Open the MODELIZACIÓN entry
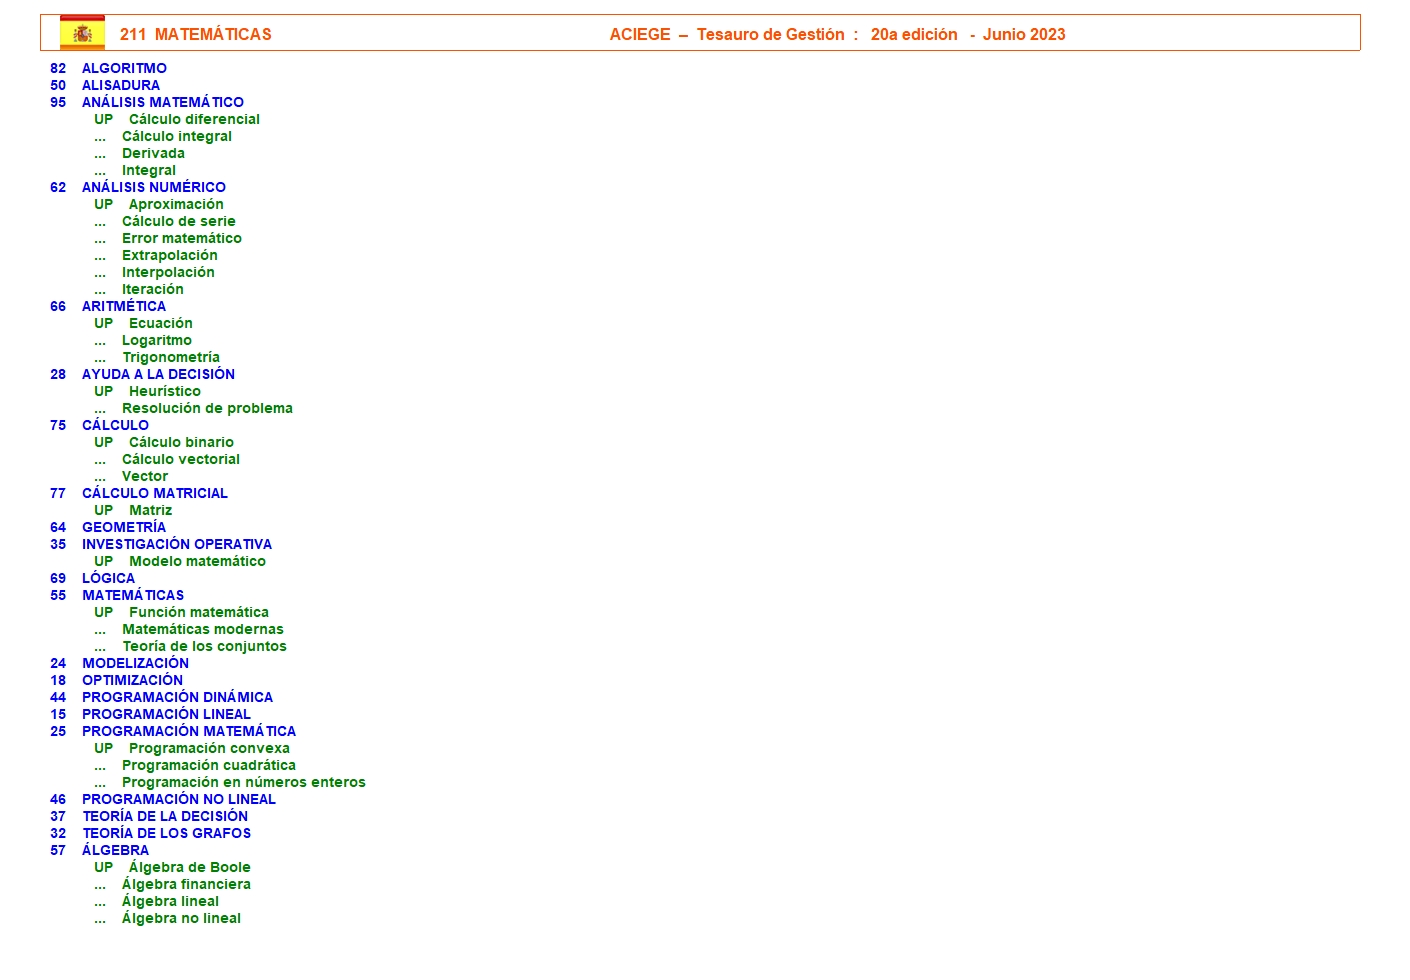 tap(135, 663)
